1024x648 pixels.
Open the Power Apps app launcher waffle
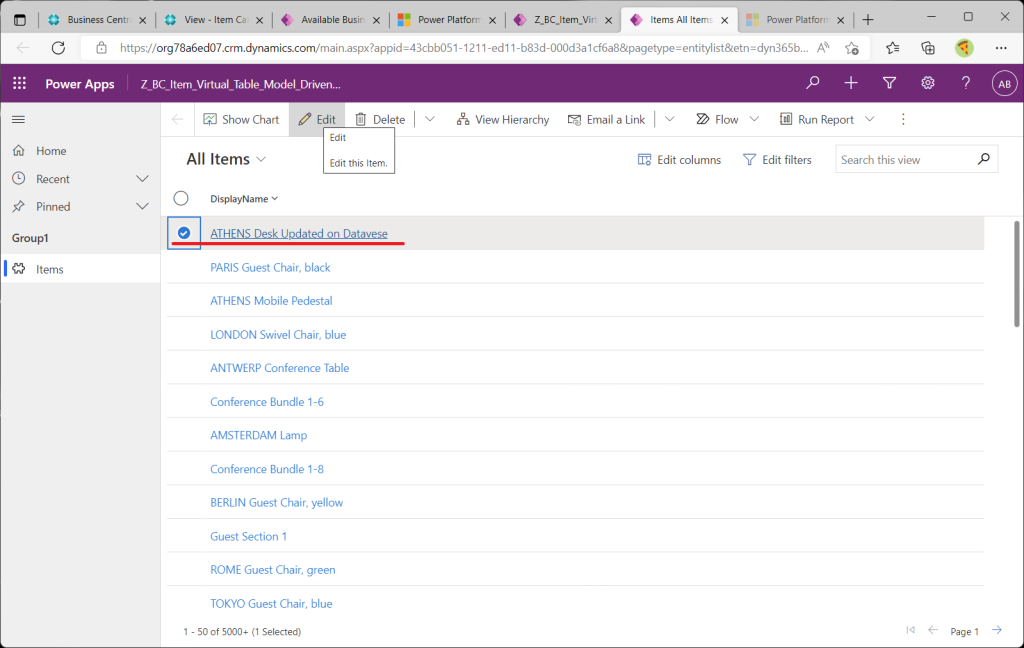click(20, 84)
